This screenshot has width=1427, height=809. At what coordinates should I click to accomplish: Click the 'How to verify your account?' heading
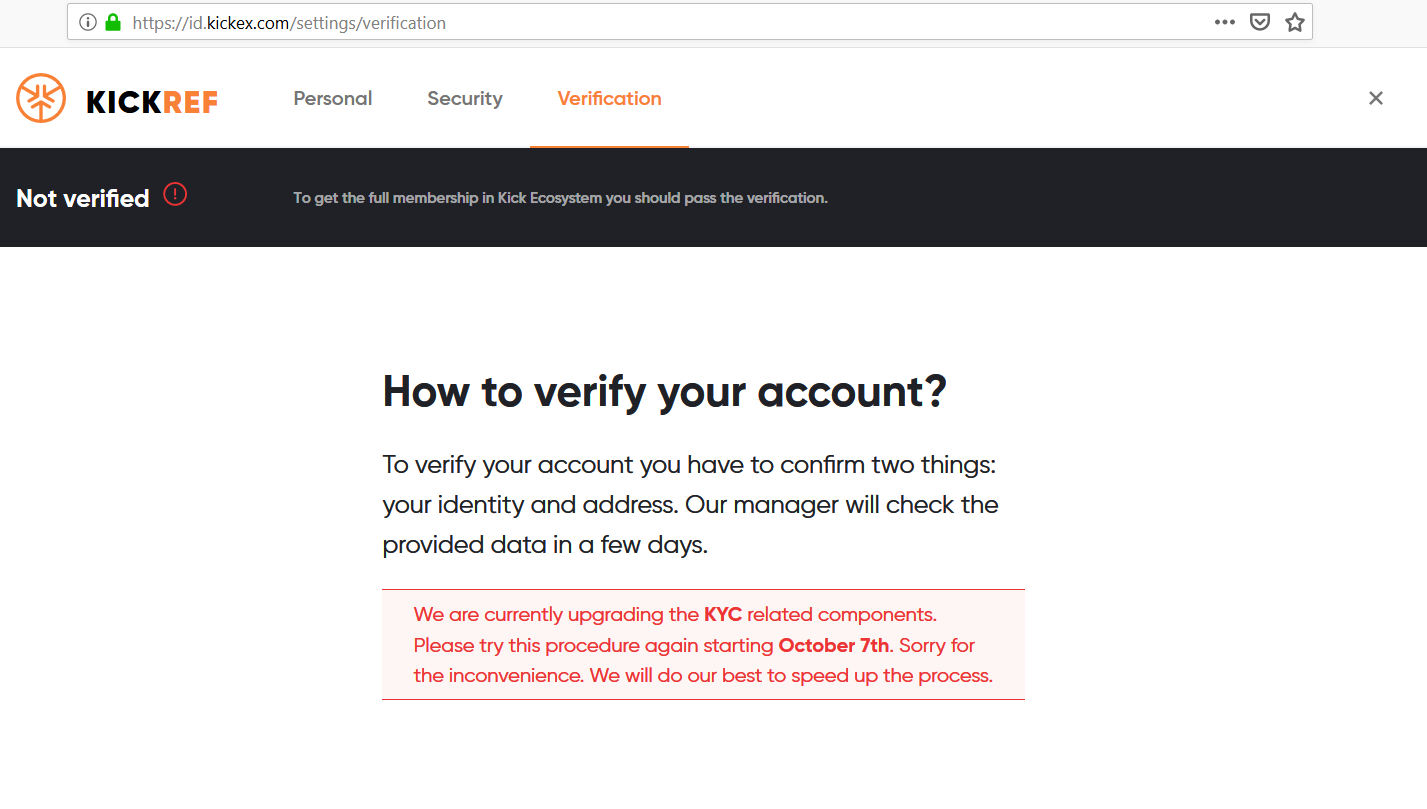(x=664, y=391)
